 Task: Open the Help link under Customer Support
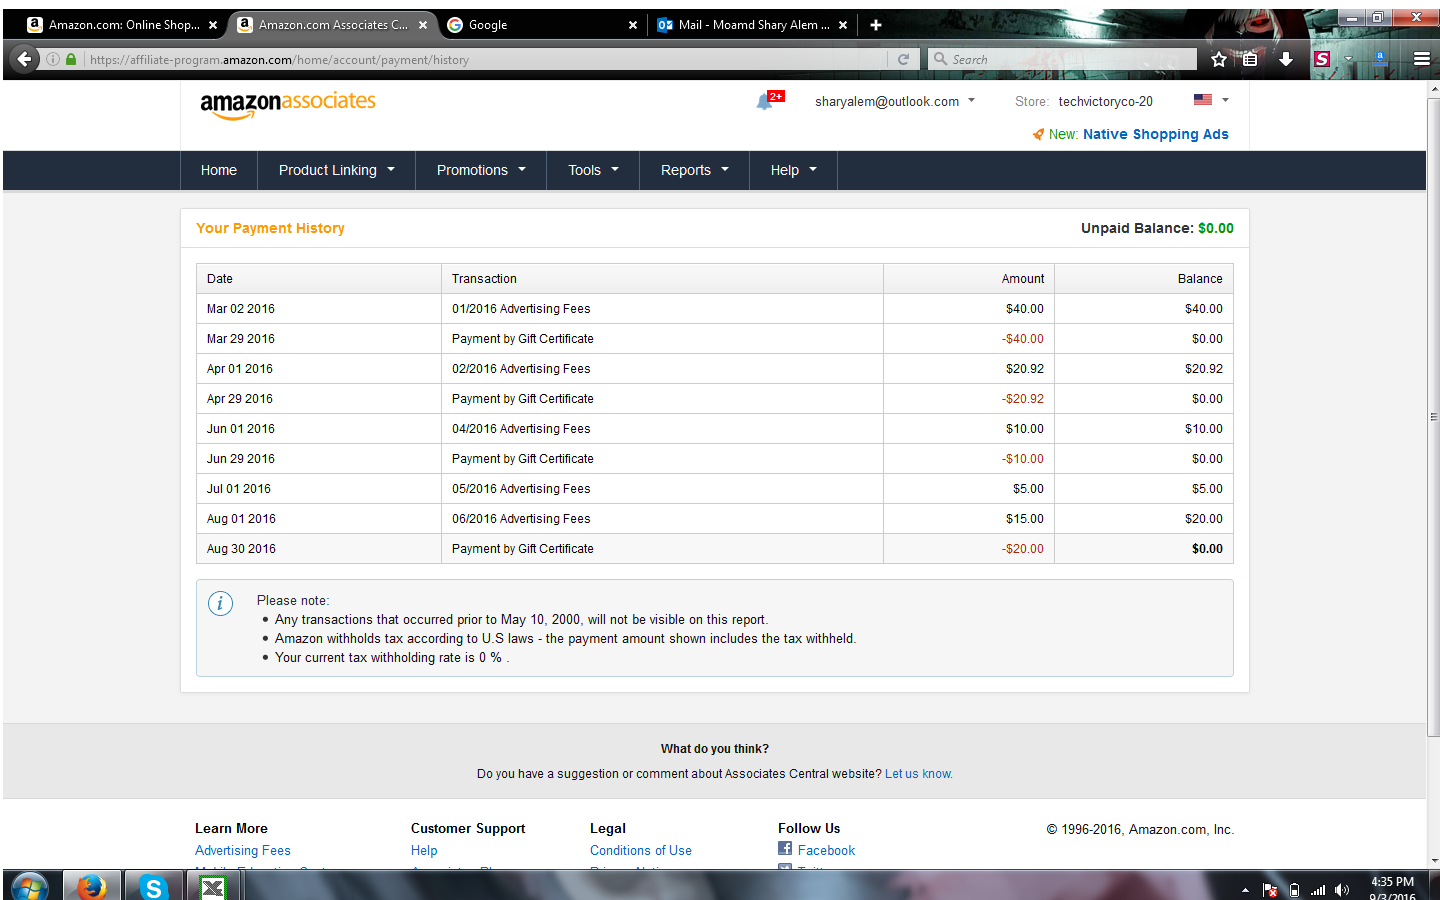(x=424, y=851)
